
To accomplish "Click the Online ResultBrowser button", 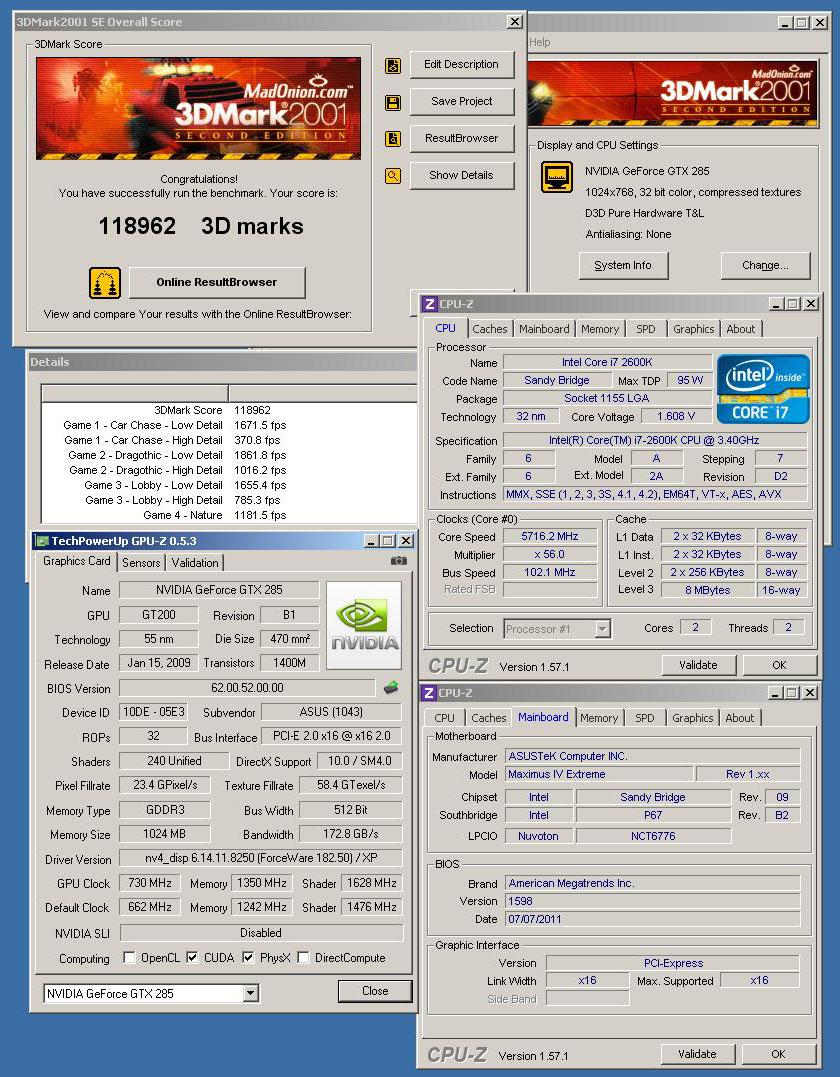I will pyautogui.click(x=217, y=282).
